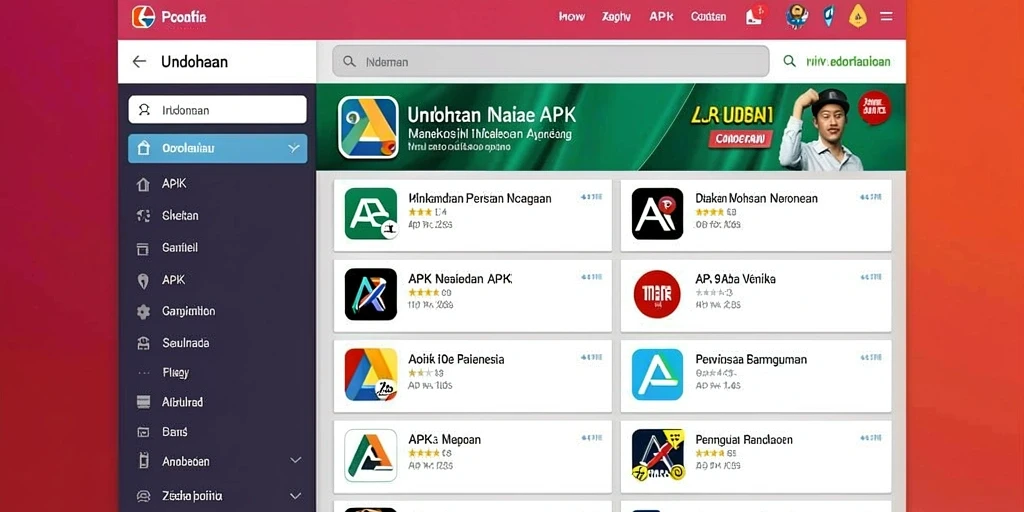Click the Pcoafia logo icon in header
This screenshot has width=1024, height=512.
point(143,17)
